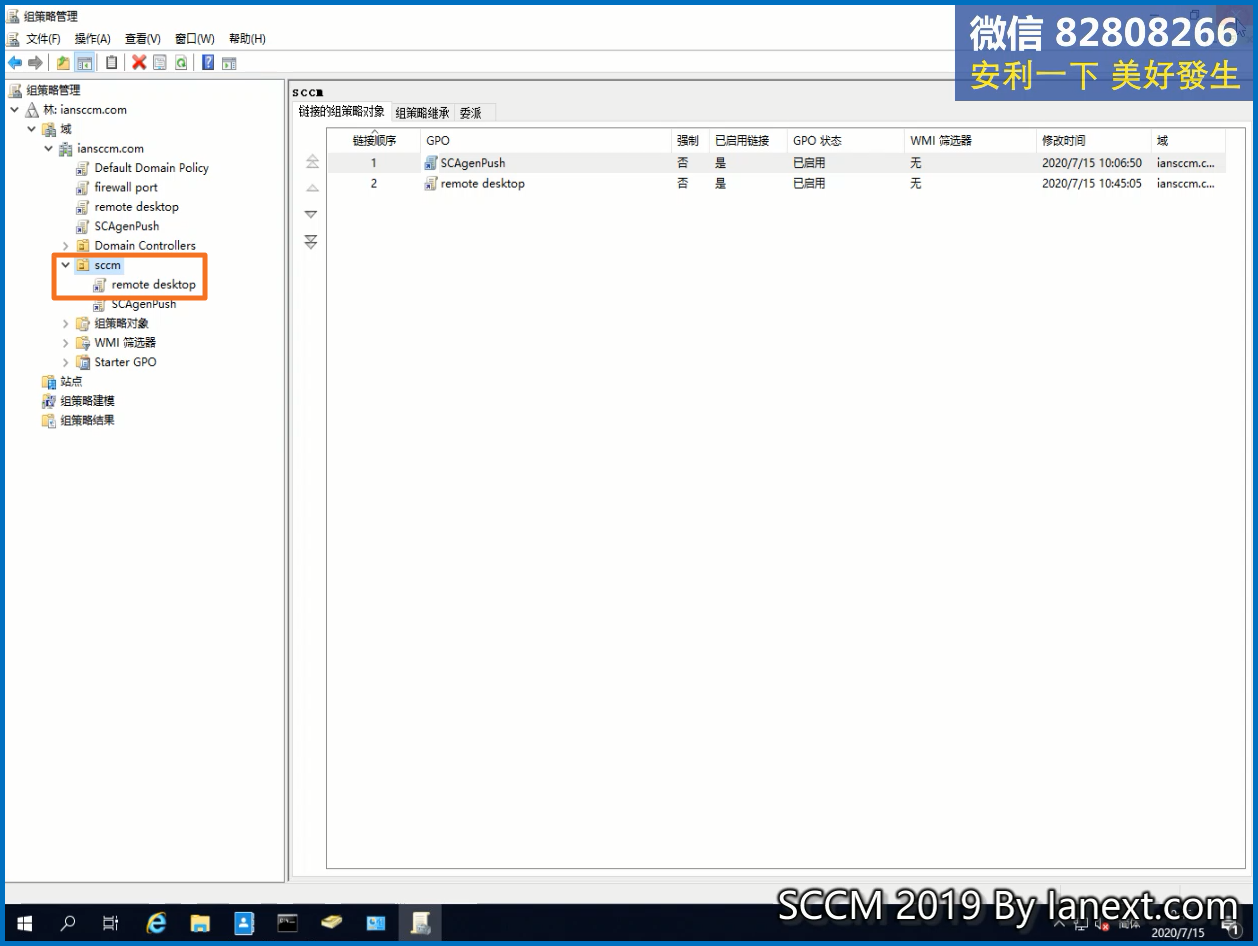
Task: Select SCAgenPush directly under the iansccm.com domain
Action: click(126, 226)
